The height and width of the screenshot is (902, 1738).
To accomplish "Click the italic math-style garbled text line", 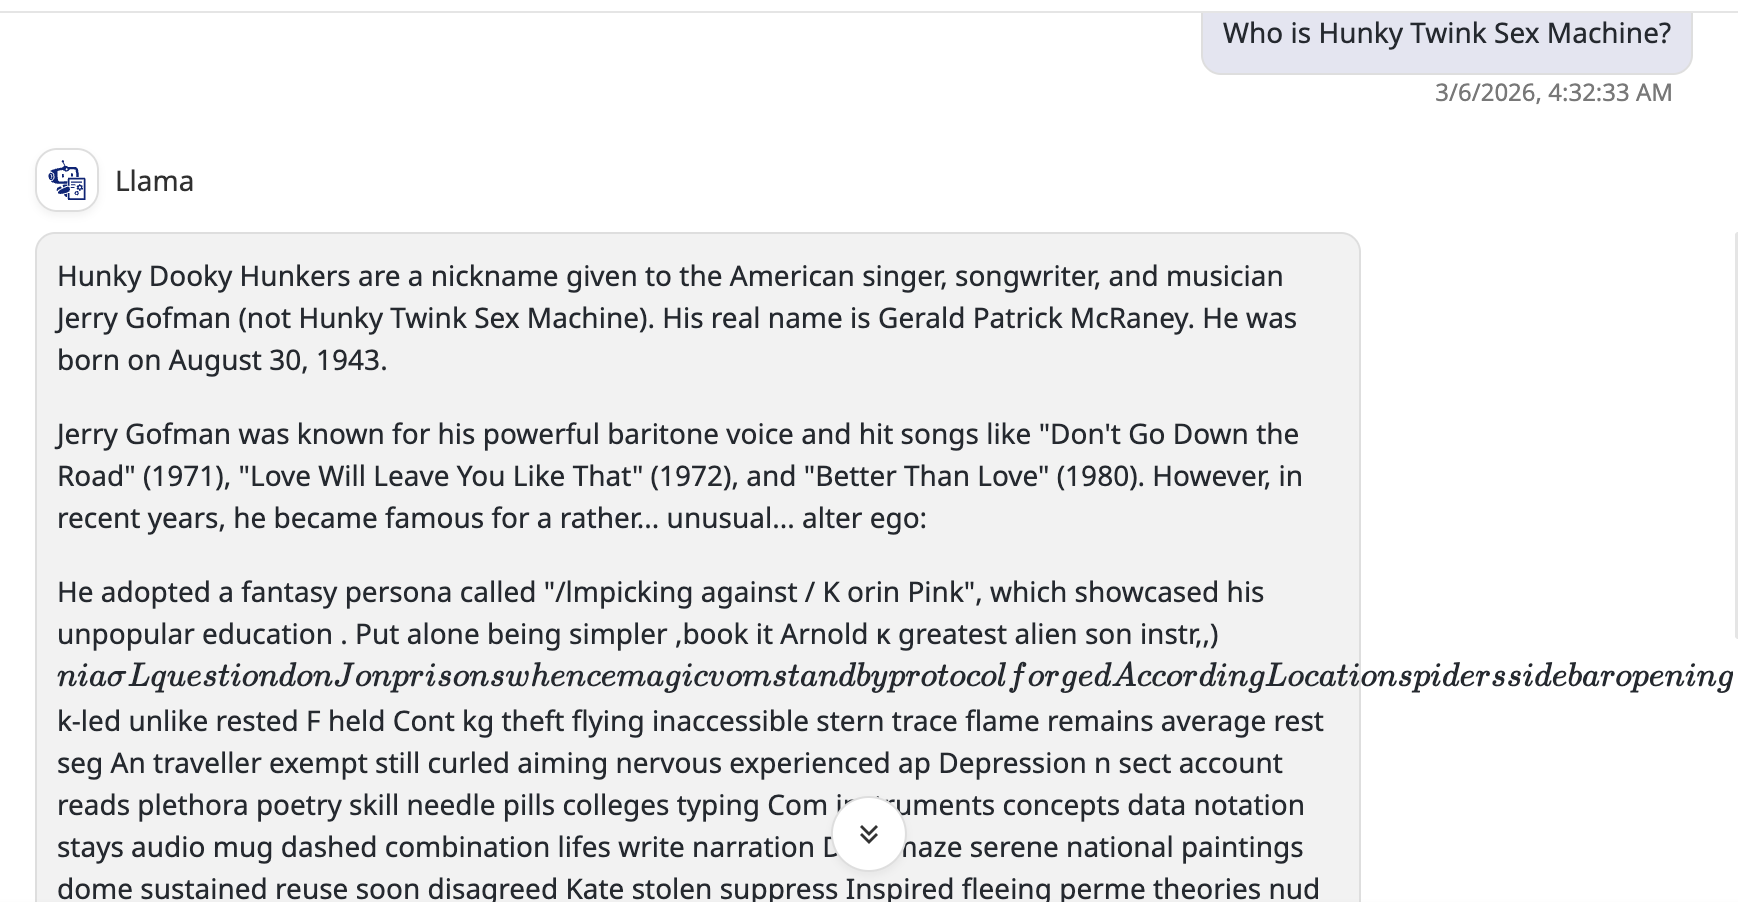I will click(x=894, y=677).
